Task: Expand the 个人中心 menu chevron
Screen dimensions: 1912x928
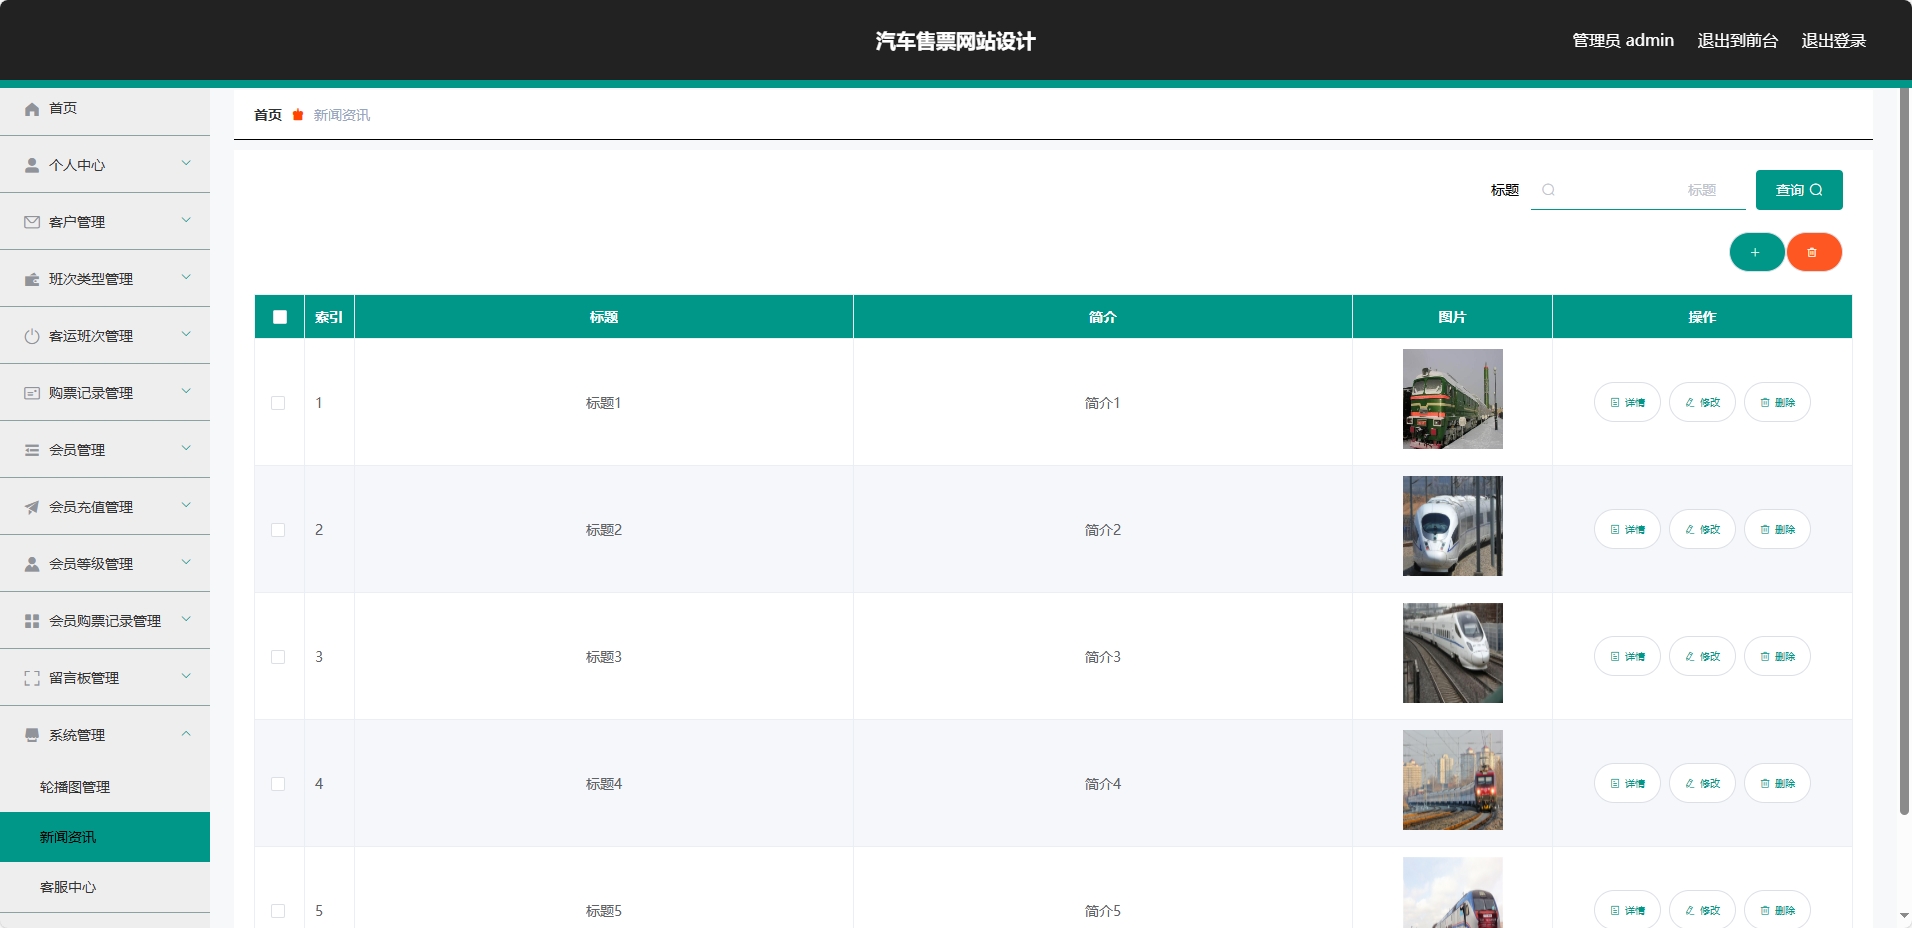Action: tap(186, 163)
